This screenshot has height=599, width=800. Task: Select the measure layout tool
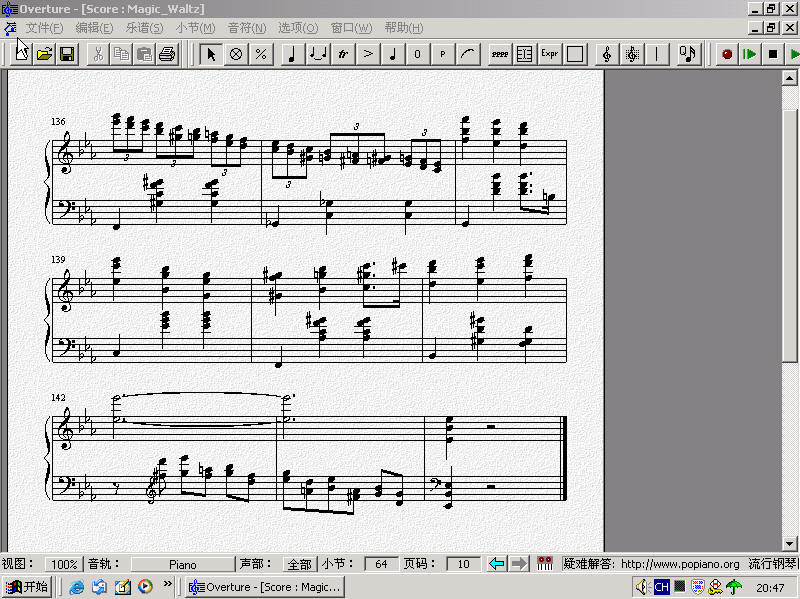pyautogui.click(x=524, y=54)
